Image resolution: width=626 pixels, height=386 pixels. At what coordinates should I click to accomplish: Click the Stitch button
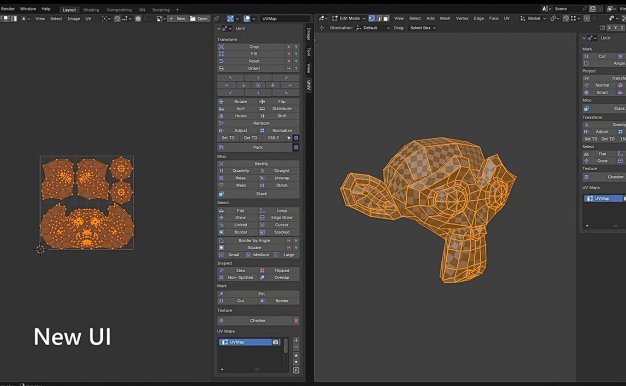279,185
